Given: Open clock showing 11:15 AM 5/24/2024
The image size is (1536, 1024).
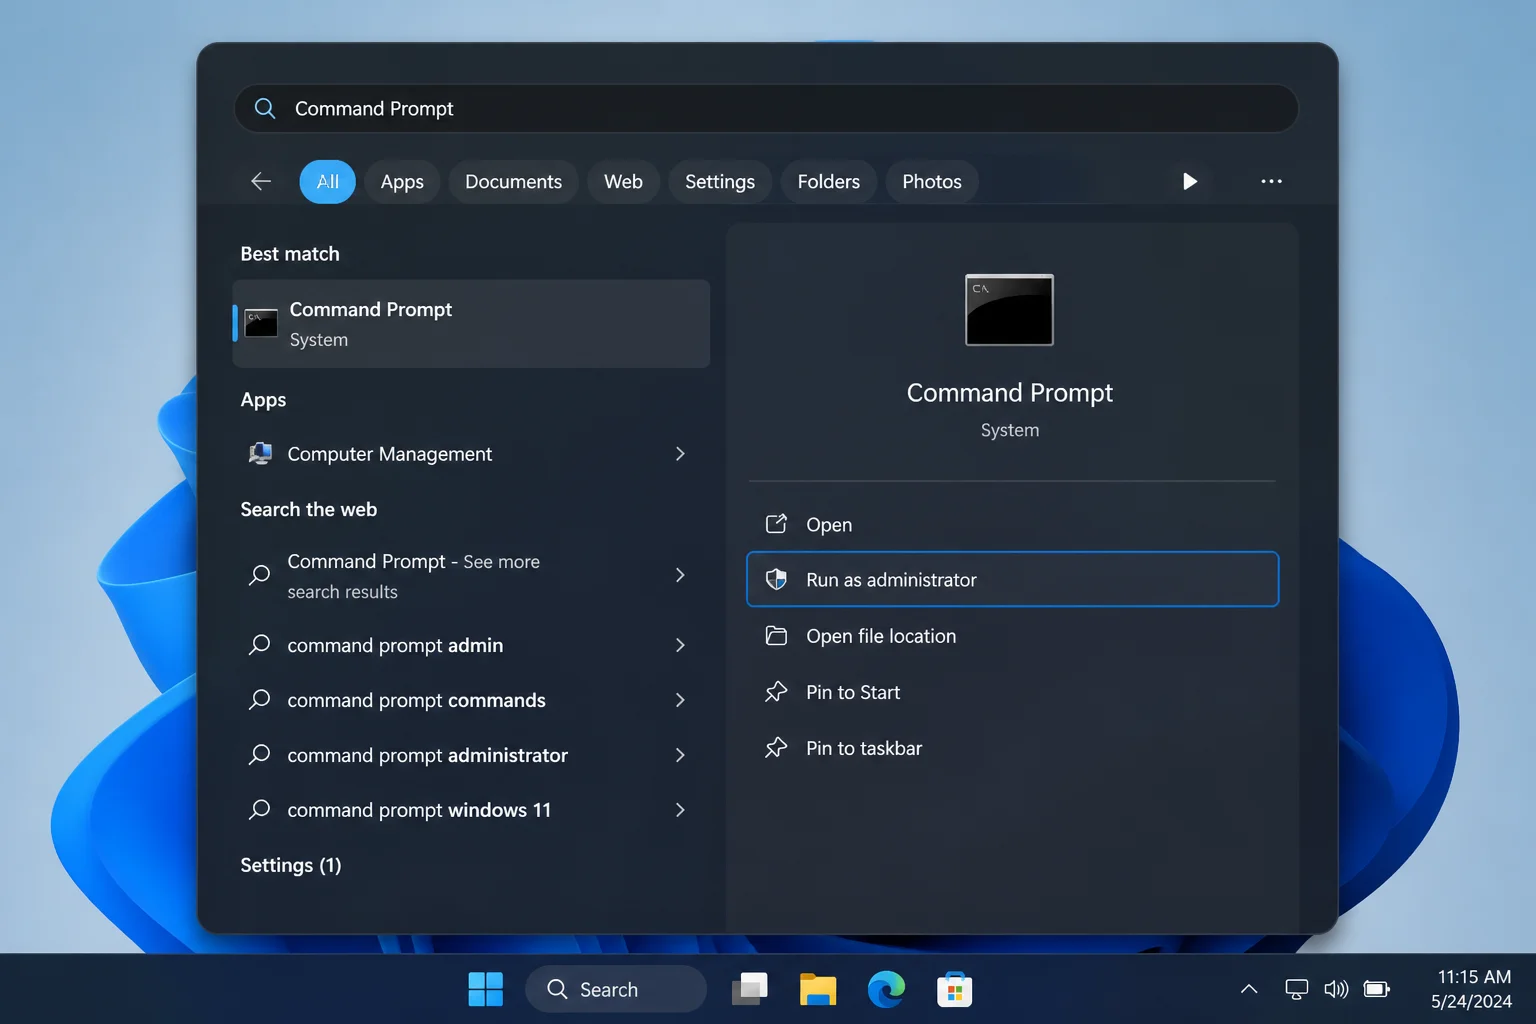Looking at the screenshot, I should 1472,989.
